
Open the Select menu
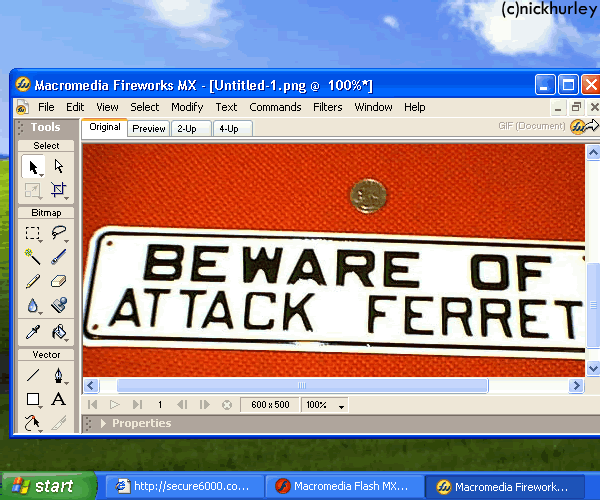click(x=145, y=107)
